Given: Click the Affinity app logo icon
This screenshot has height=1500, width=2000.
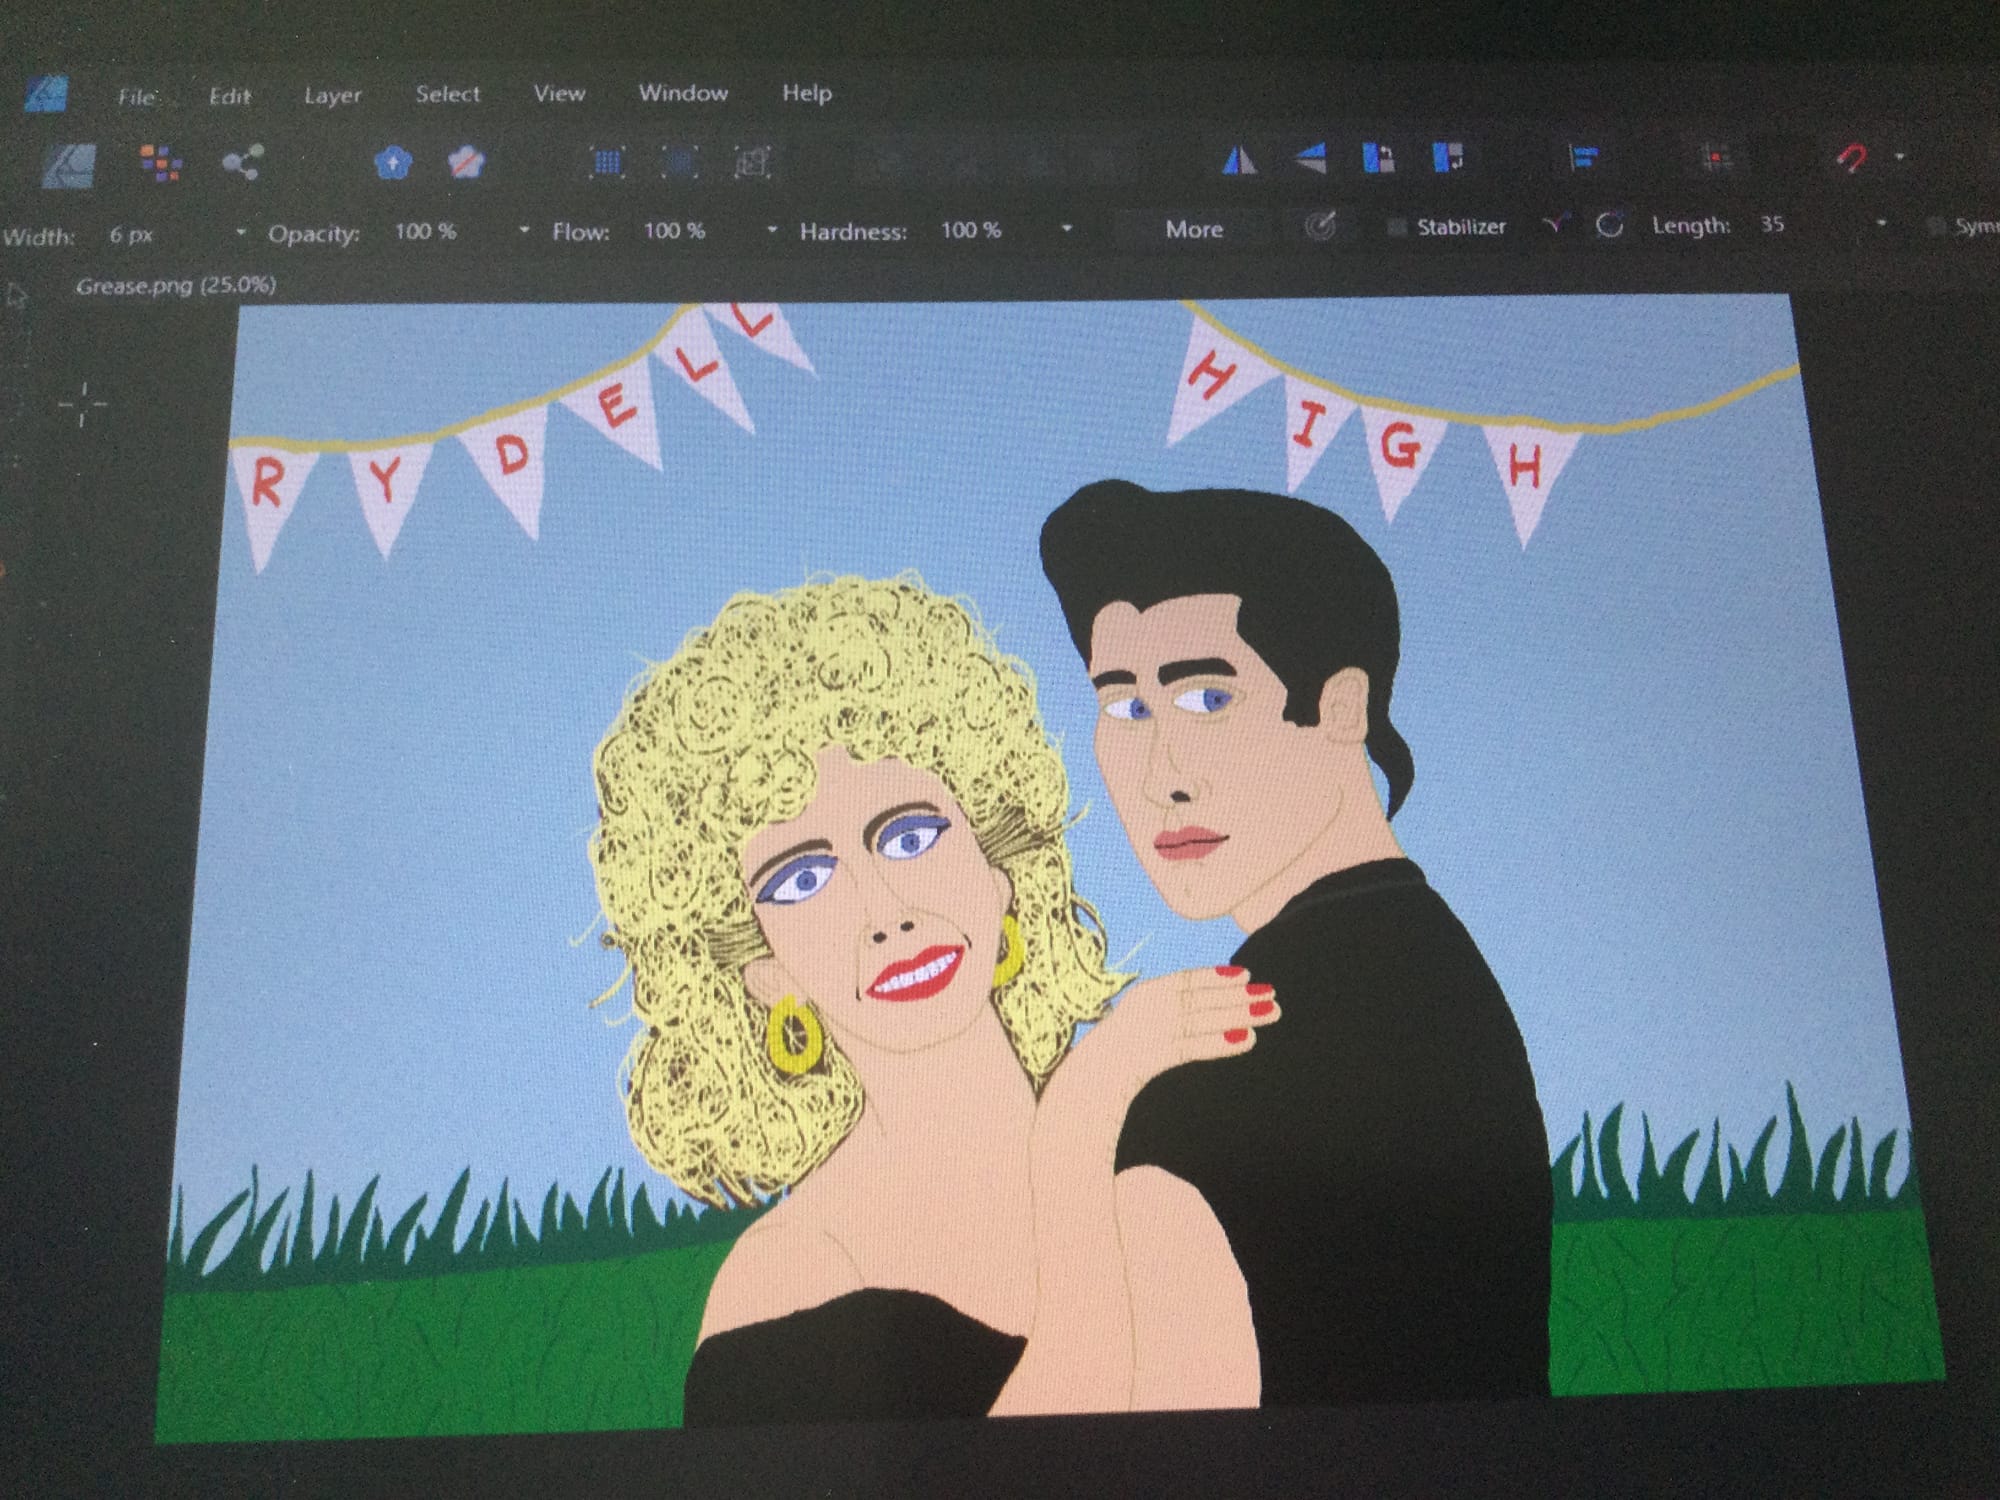Looking at the screenshot, I should pos(46,95).
